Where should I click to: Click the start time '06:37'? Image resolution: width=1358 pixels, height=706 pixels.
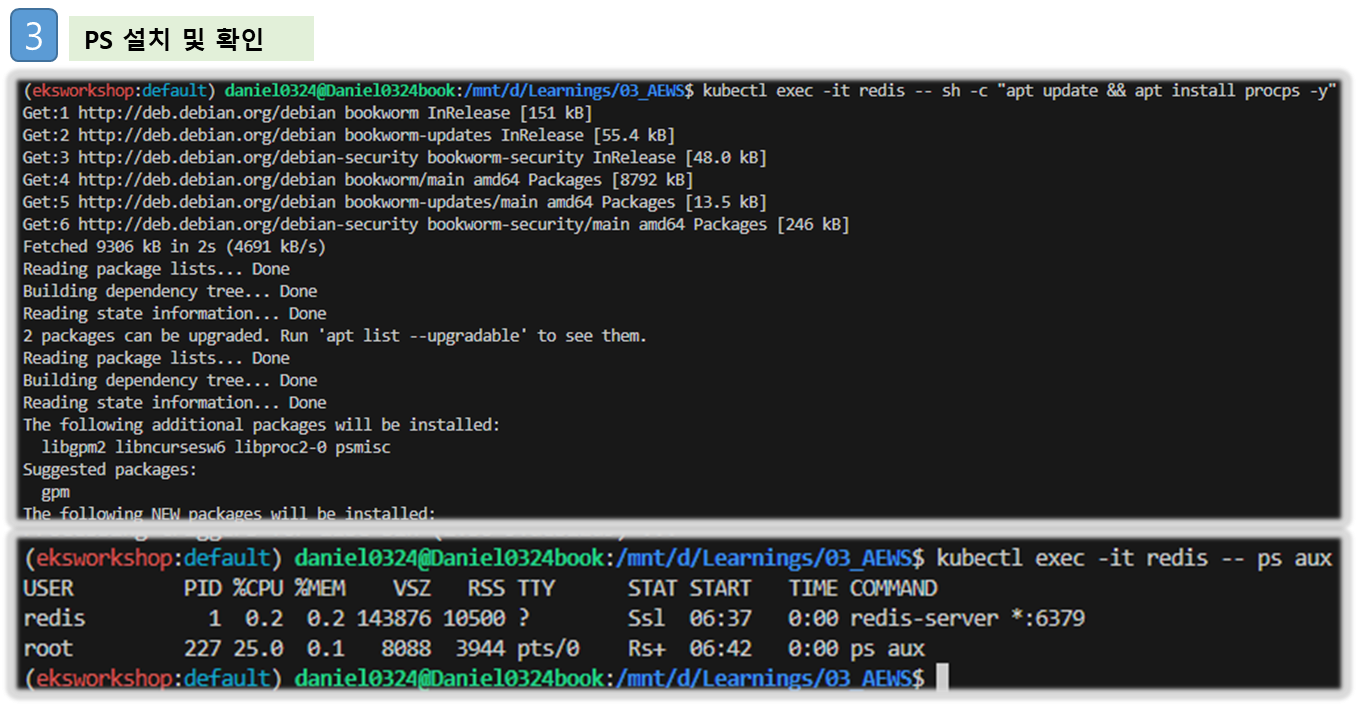720,618
